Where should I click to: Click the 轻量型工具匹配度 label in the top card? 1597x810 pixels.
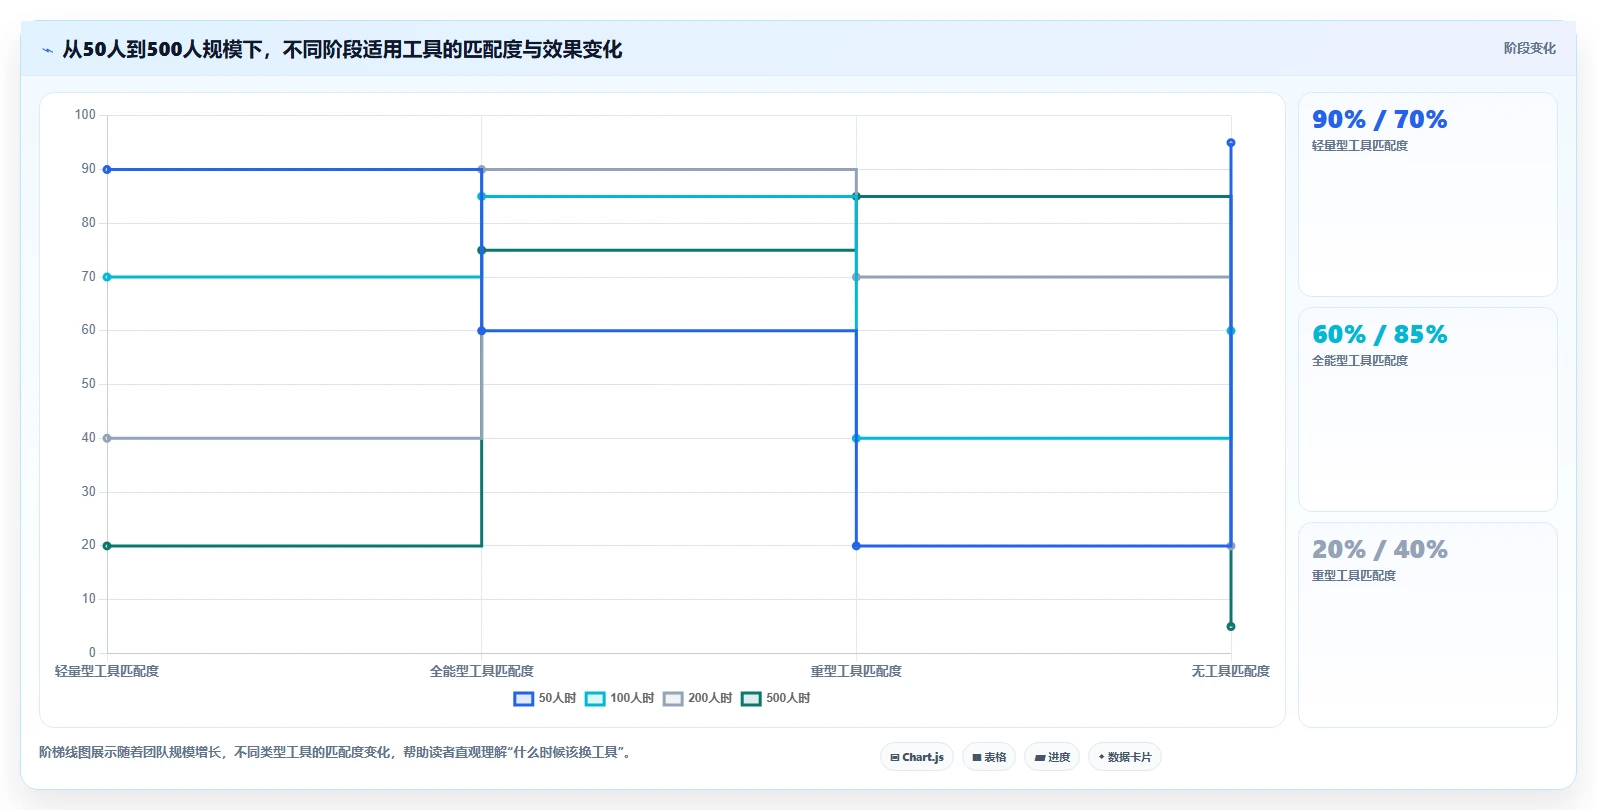[1360, 146]
